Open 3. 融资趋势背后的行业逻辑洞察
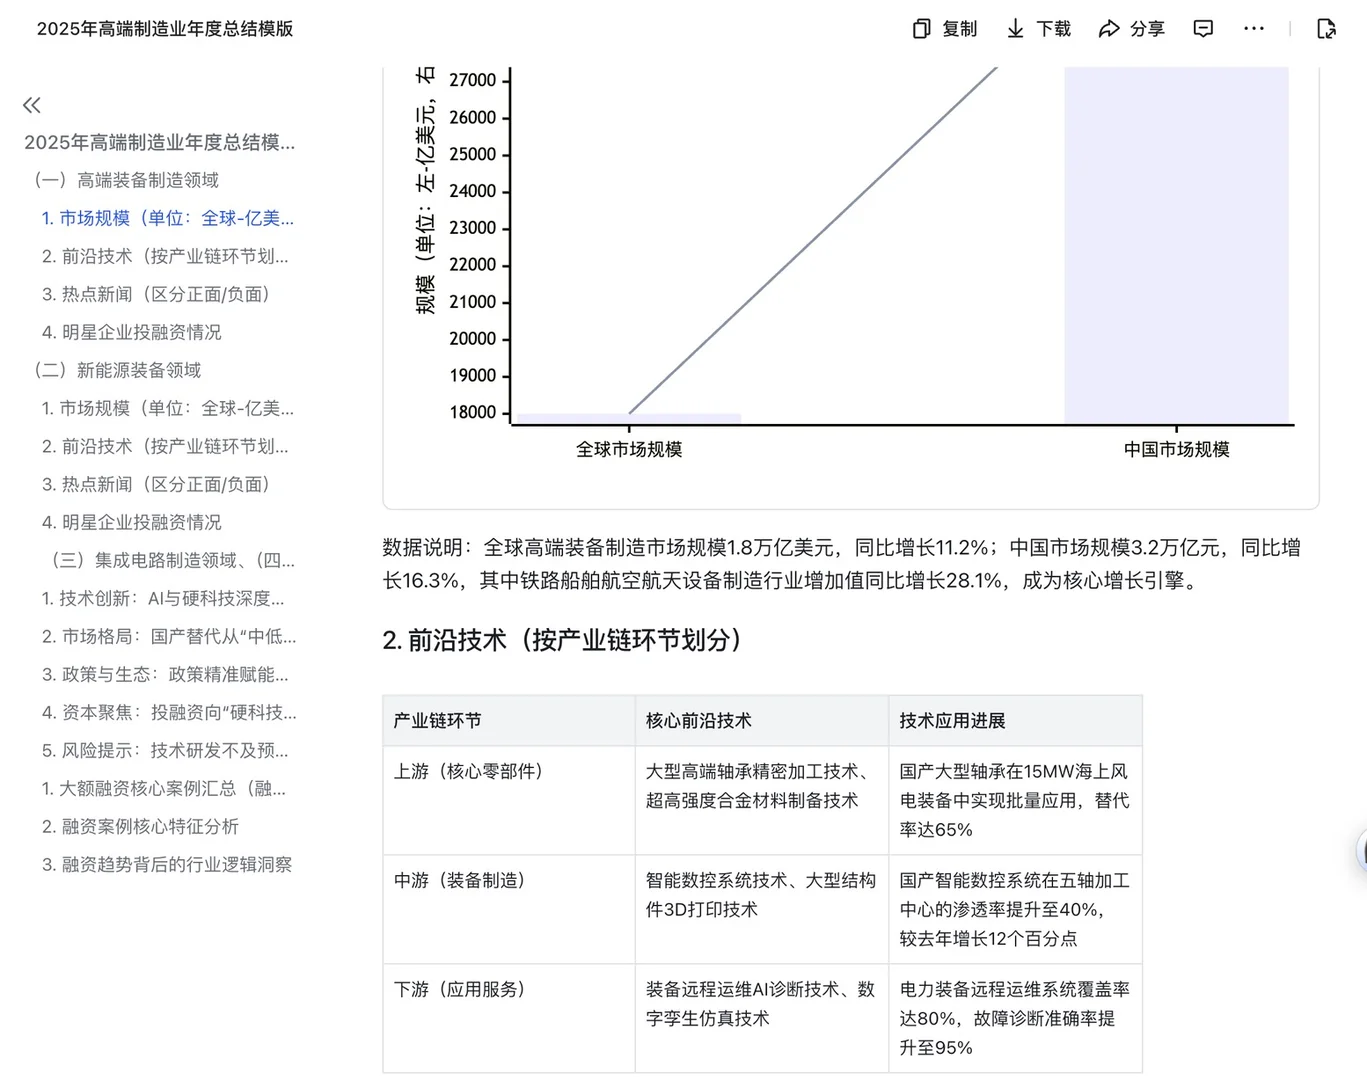 click(167, 864)
